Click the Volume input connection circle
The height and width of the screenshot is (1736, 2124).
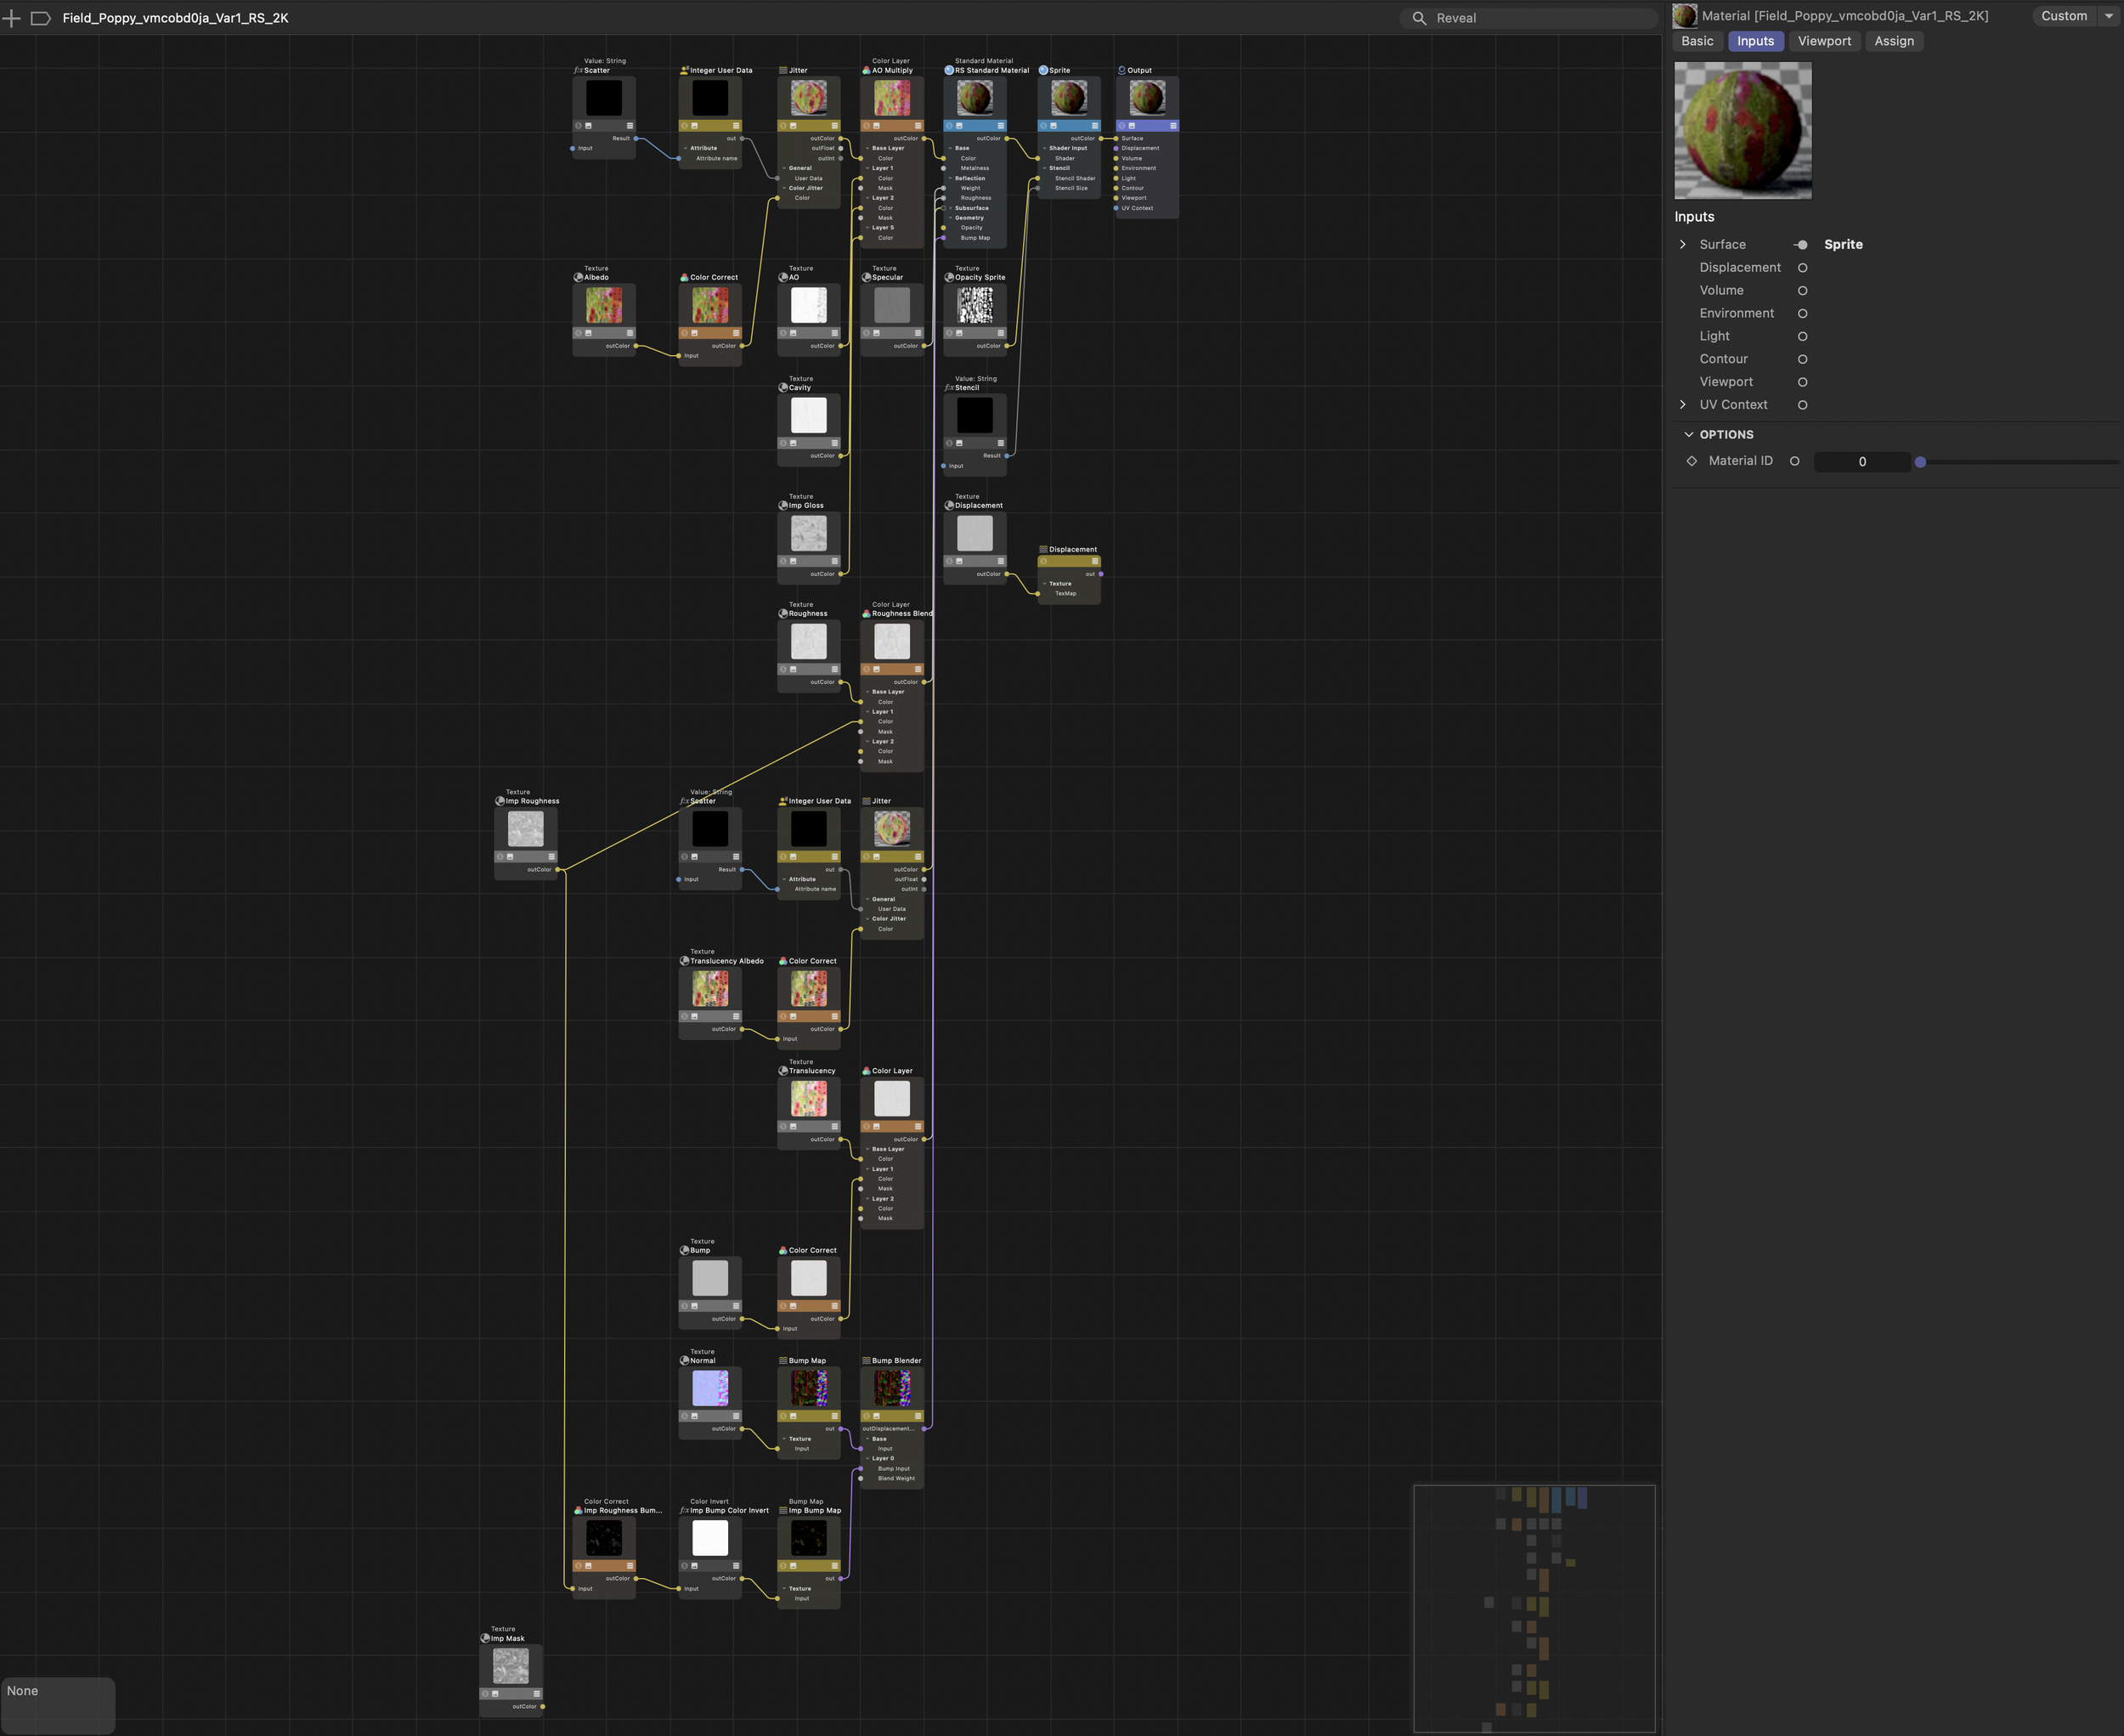coord(1802,291)
